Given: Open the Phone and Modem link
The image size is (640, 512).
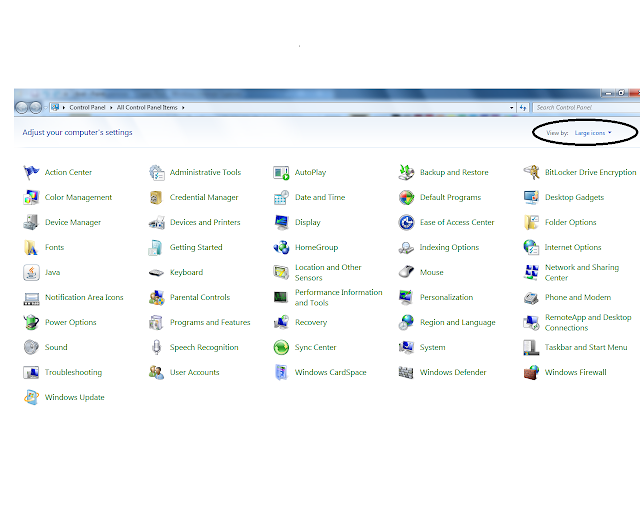Looking at the screenshot, I should [578, 297].
